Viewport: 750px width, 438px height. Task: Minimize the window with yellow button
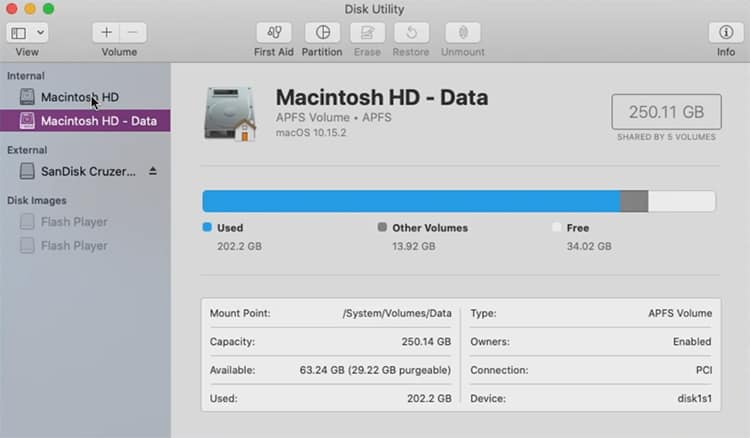[30, 9]
